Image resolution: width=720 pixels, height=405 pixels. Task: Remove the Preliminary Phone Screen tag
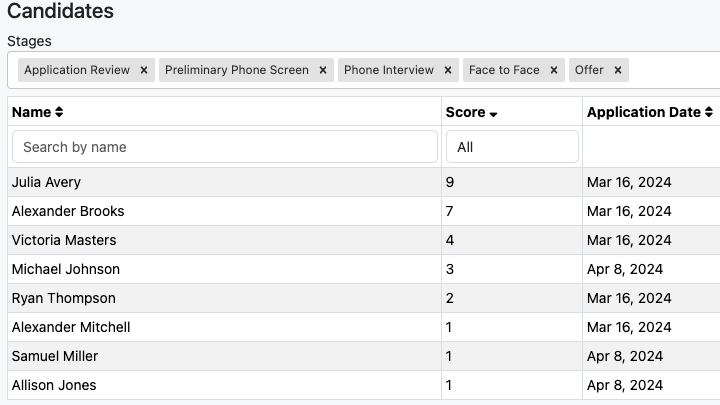pyautogui.click(x=323, y=70)
